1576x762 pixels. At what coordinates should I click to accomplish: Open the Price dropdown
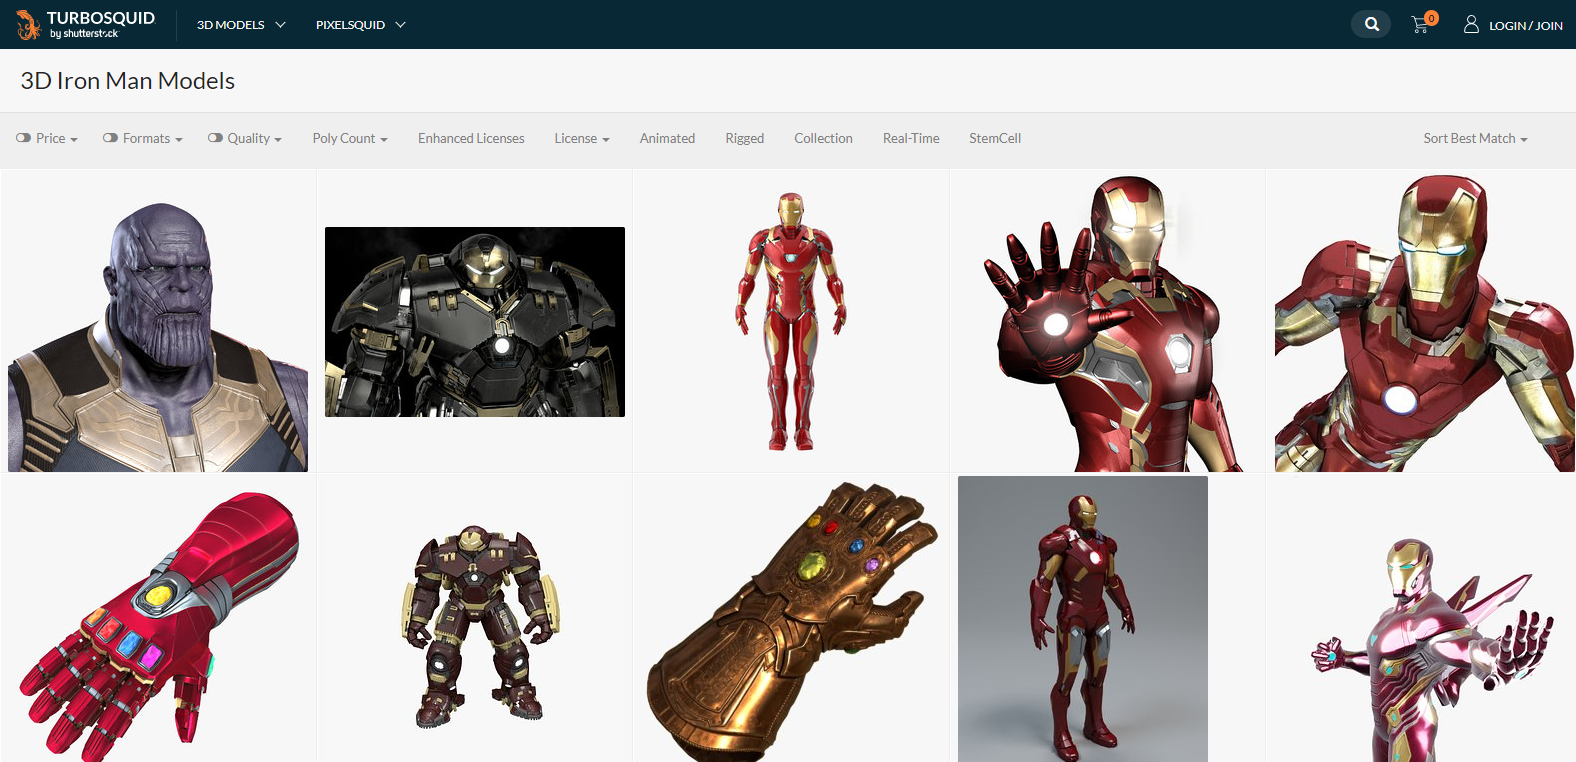point(57,138)
